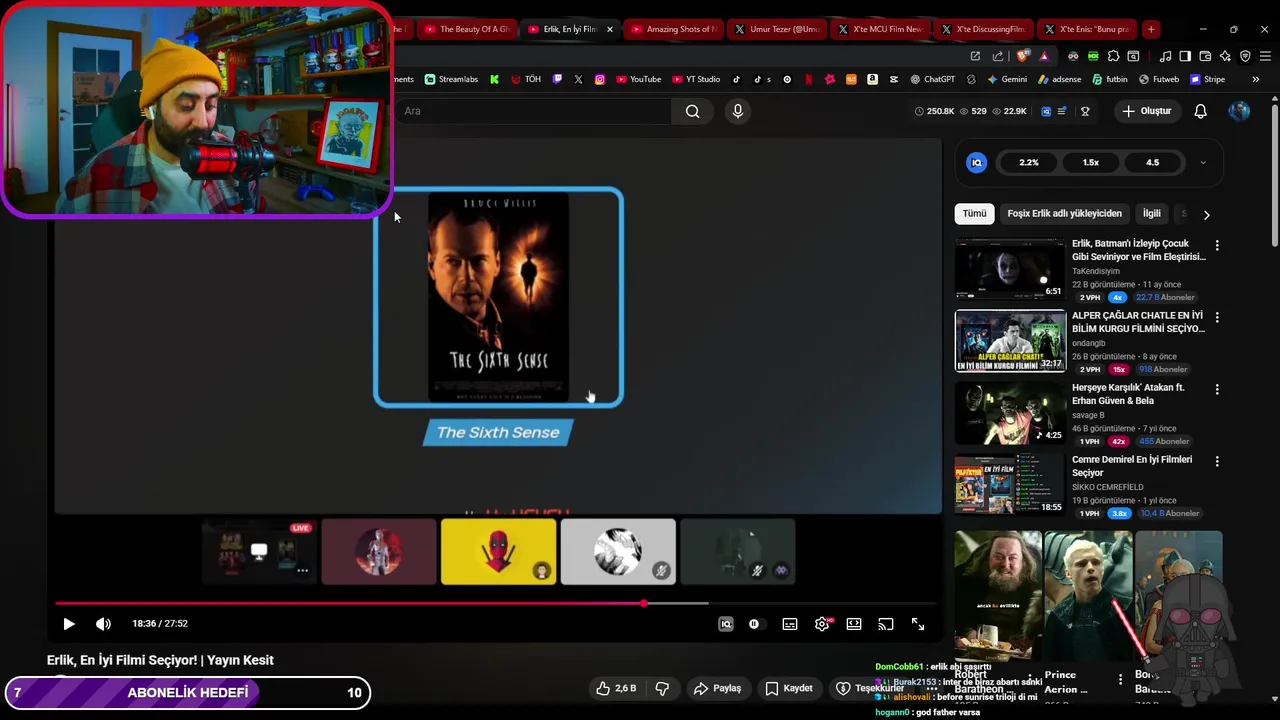
Task: Open the vidIQ icon in player controls
Action: (726, 624)
